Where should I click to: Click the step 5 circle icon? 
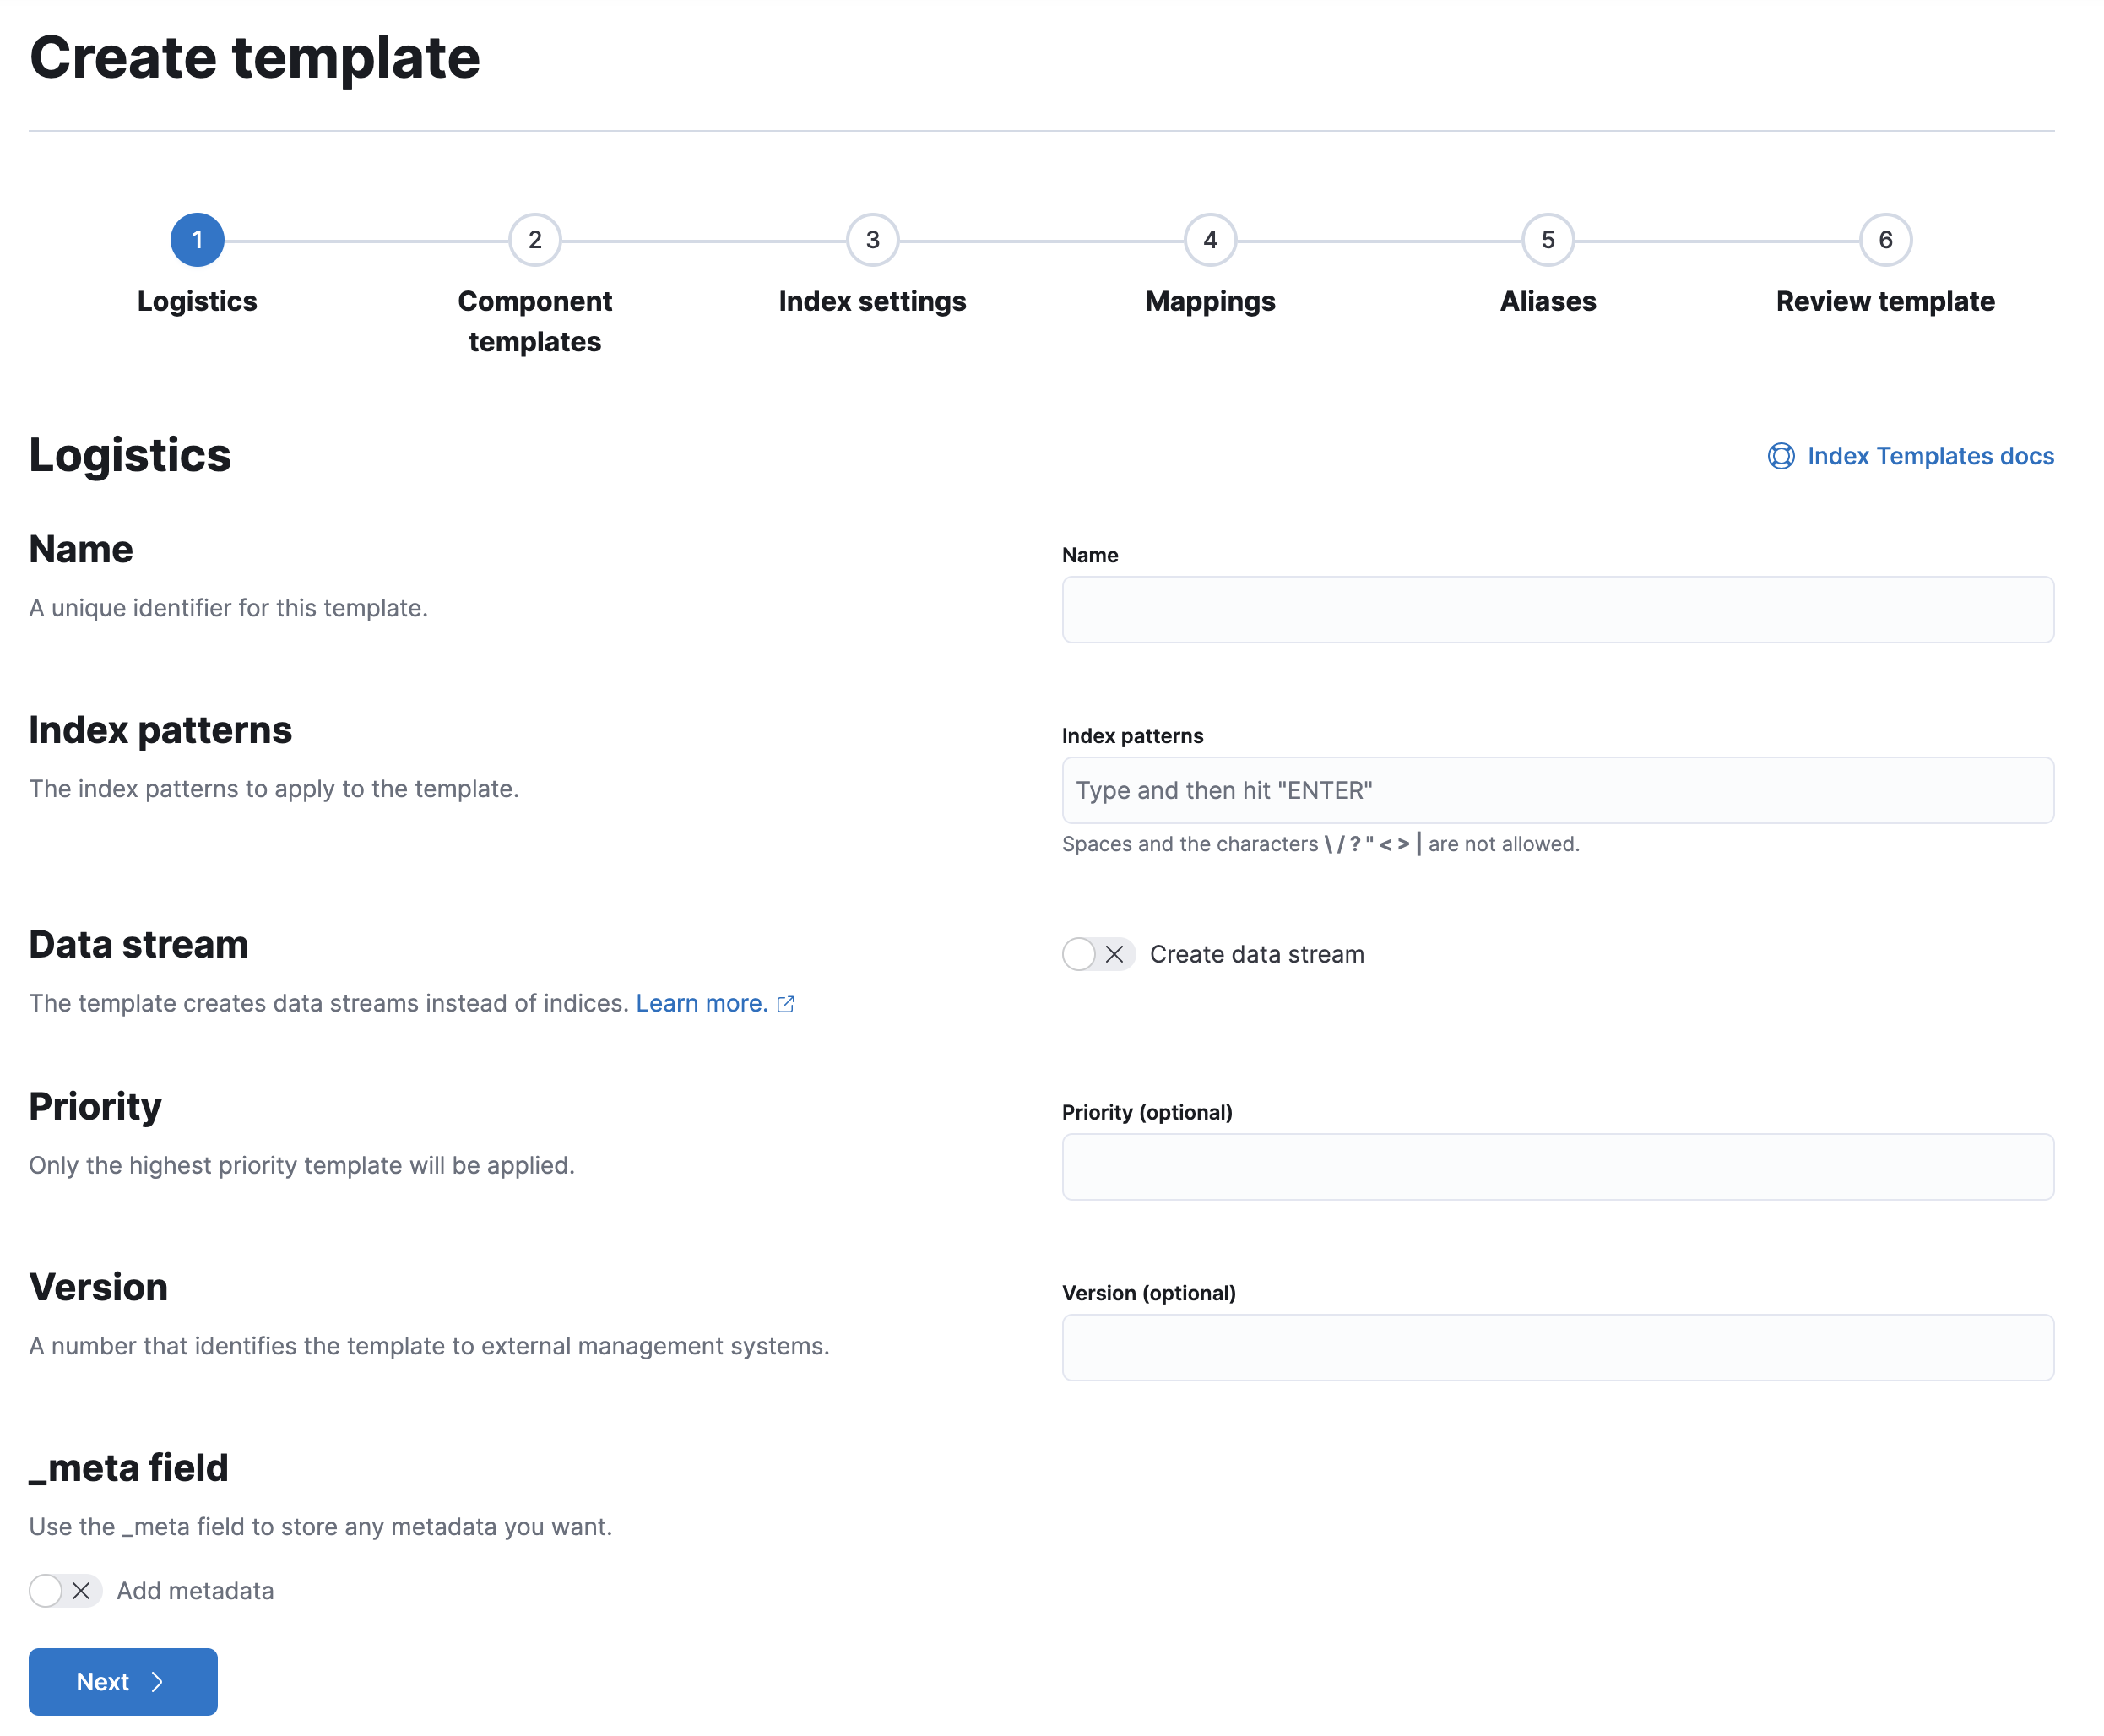coord(1547,240)
